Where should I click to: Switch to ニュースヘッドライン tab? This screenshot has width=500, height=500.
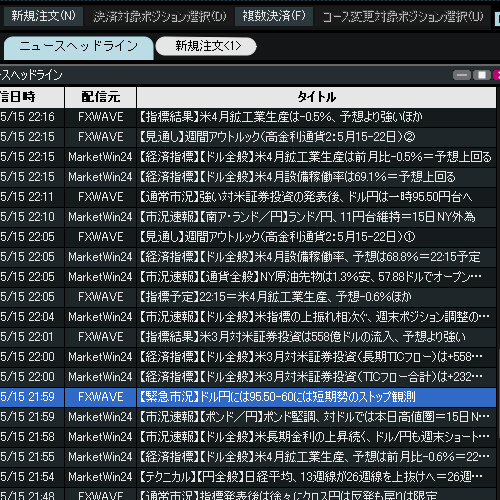point(79,47)
